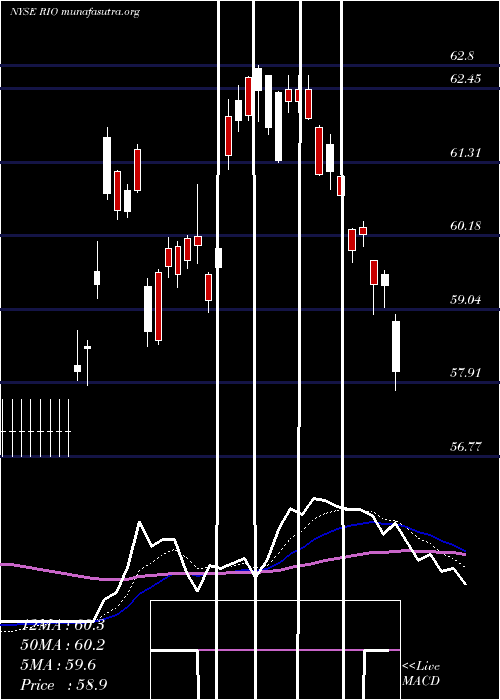Click the 56.77 price level label
Image resolution: width=500 pixels, height=700 pixels.
(466, 446)
